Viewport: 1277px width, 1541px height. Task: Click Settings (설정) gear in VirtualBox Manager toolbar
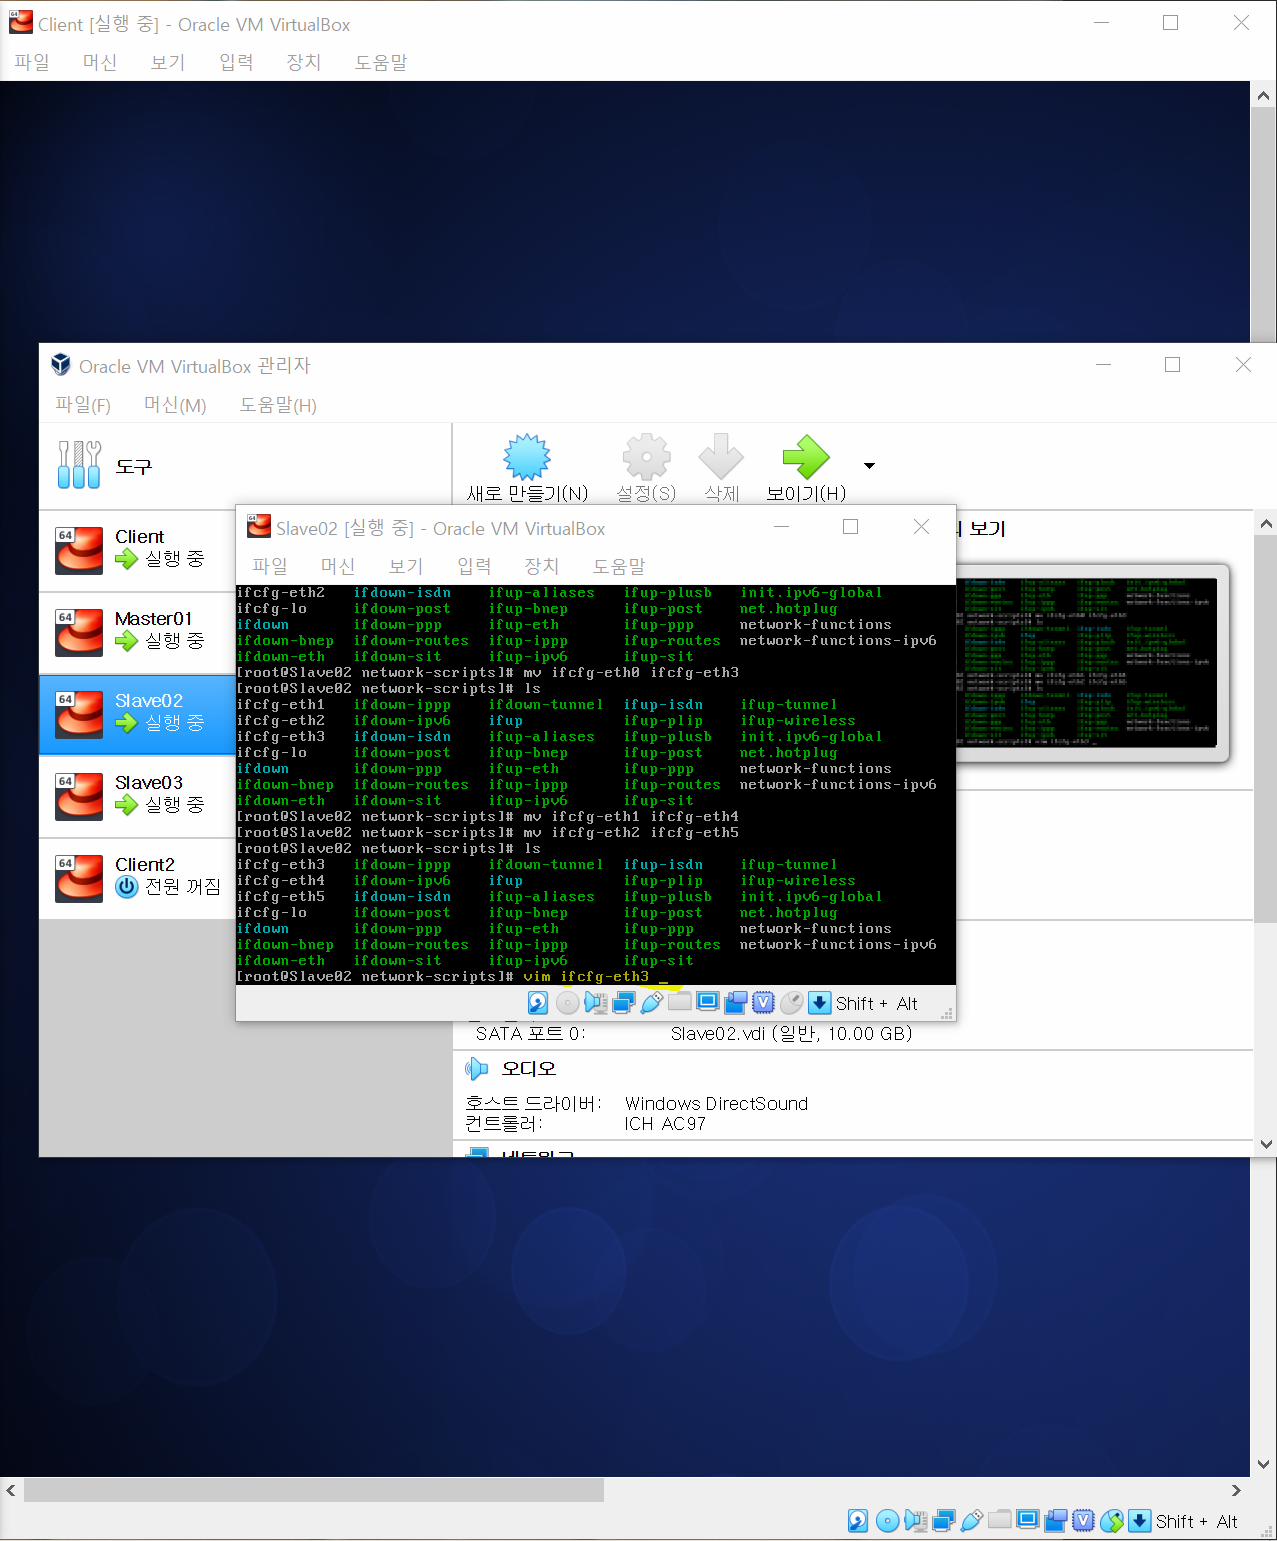[x=646, y=468]
